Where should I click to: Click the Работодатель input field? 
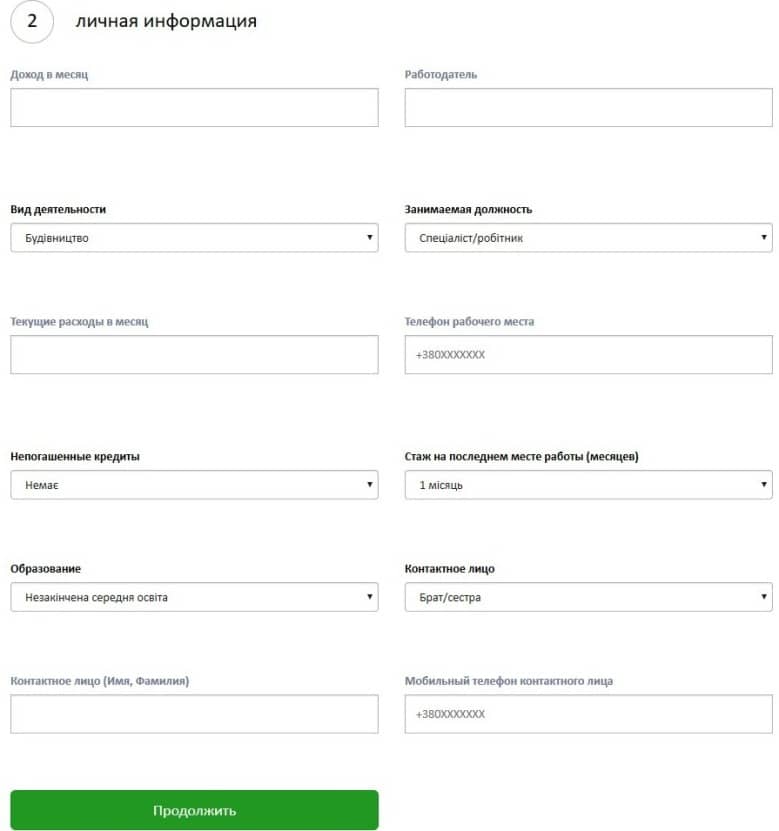coord(588,107)
